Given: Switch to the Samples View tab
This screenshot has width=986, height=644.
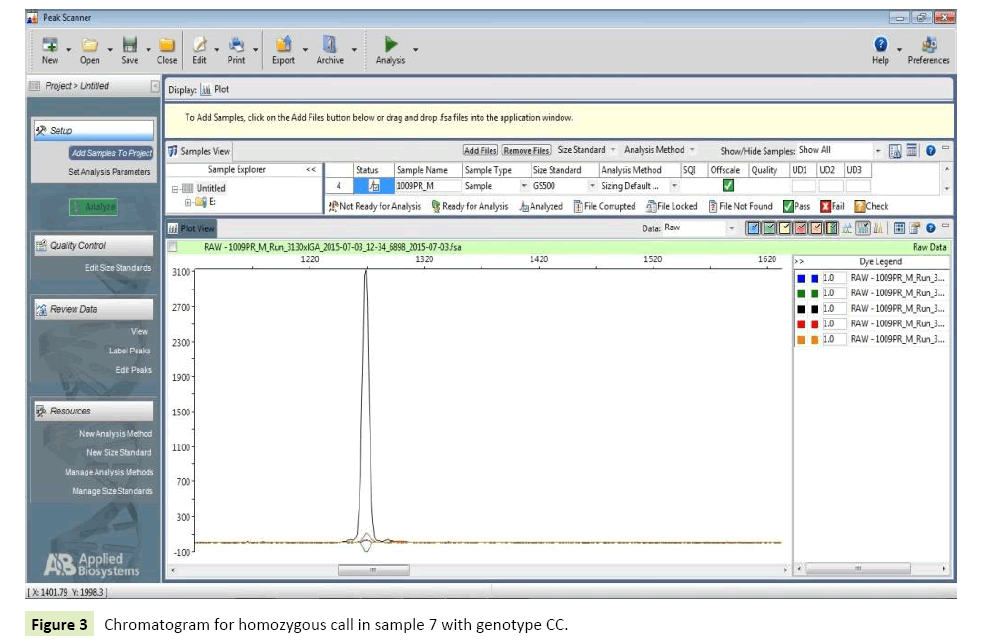Looking at the screenshot, I should coord(200,151).
